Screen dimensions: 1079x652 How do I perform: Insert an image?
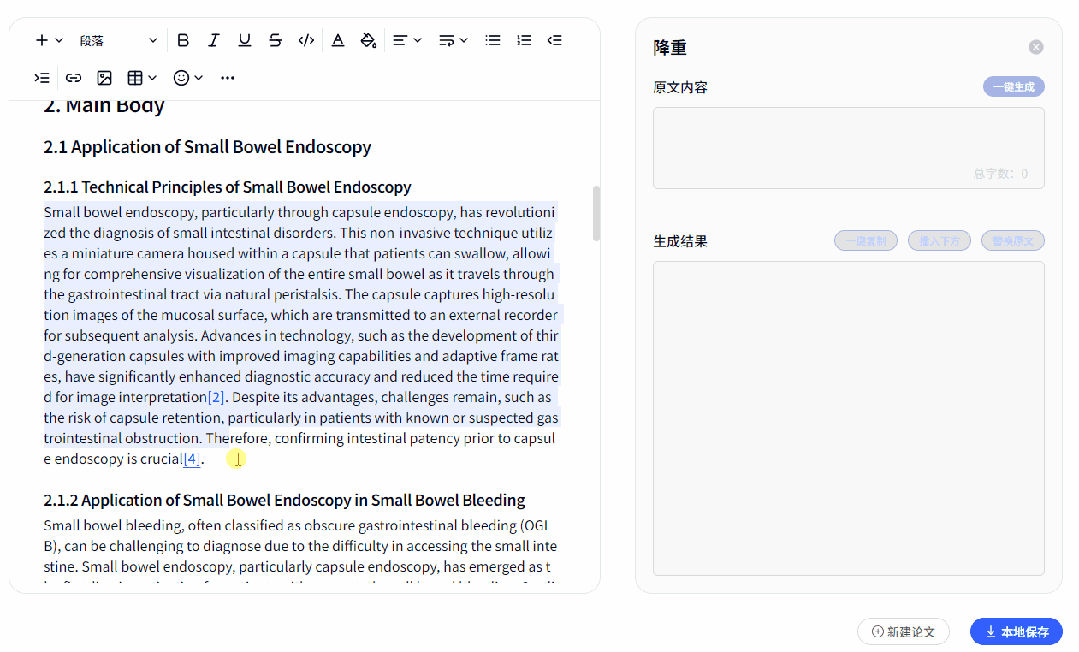104,77
